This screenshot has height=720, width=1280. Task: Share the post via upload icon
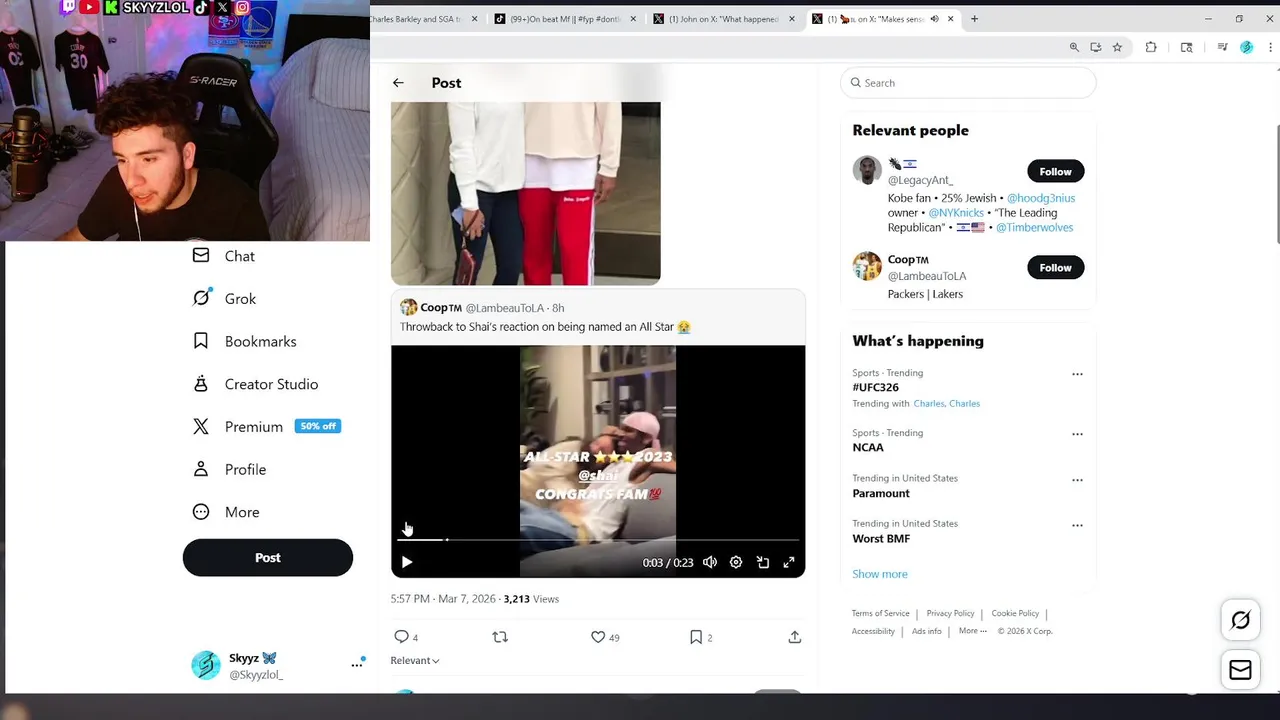coord(795,637)
